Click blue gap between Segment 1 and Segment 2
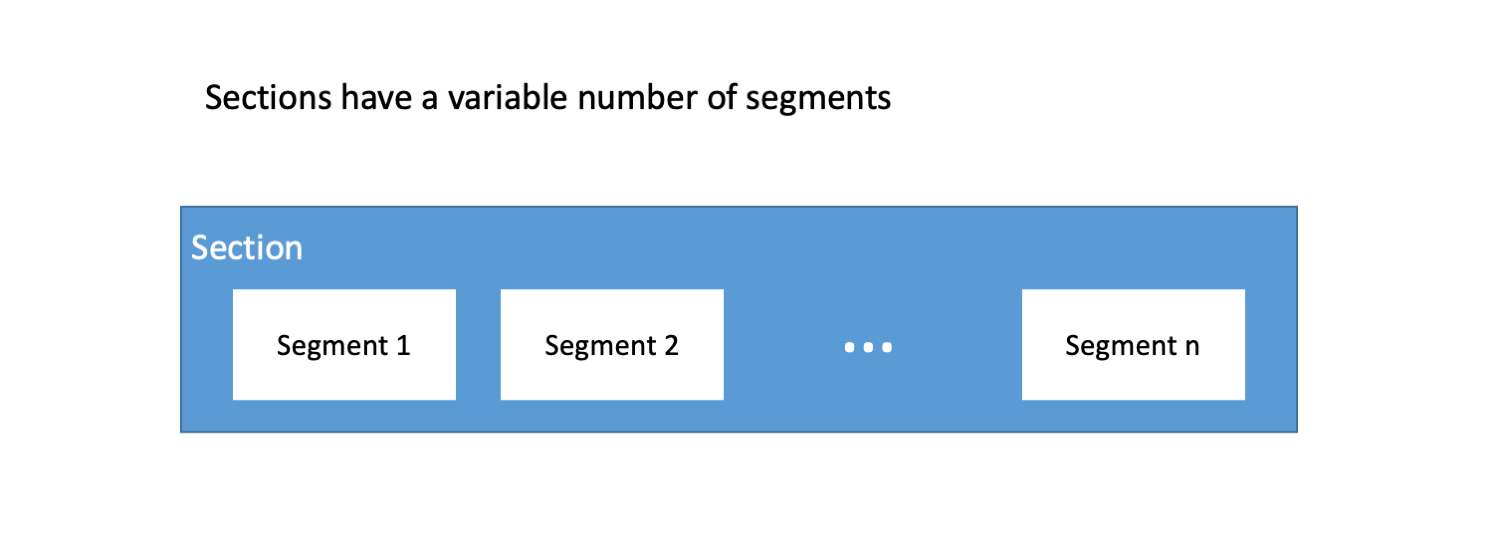Viewport: 1500px width, 538px height. (478, 345)
